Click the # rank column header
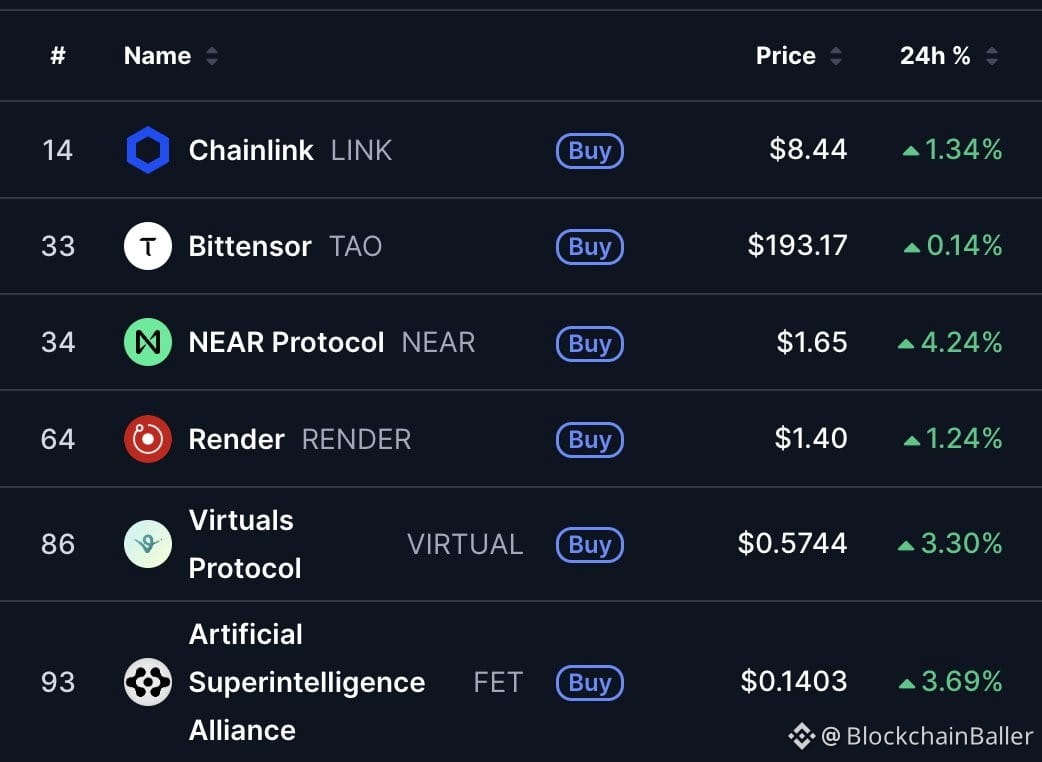1042x762 pixels. (x=58, y=56)
